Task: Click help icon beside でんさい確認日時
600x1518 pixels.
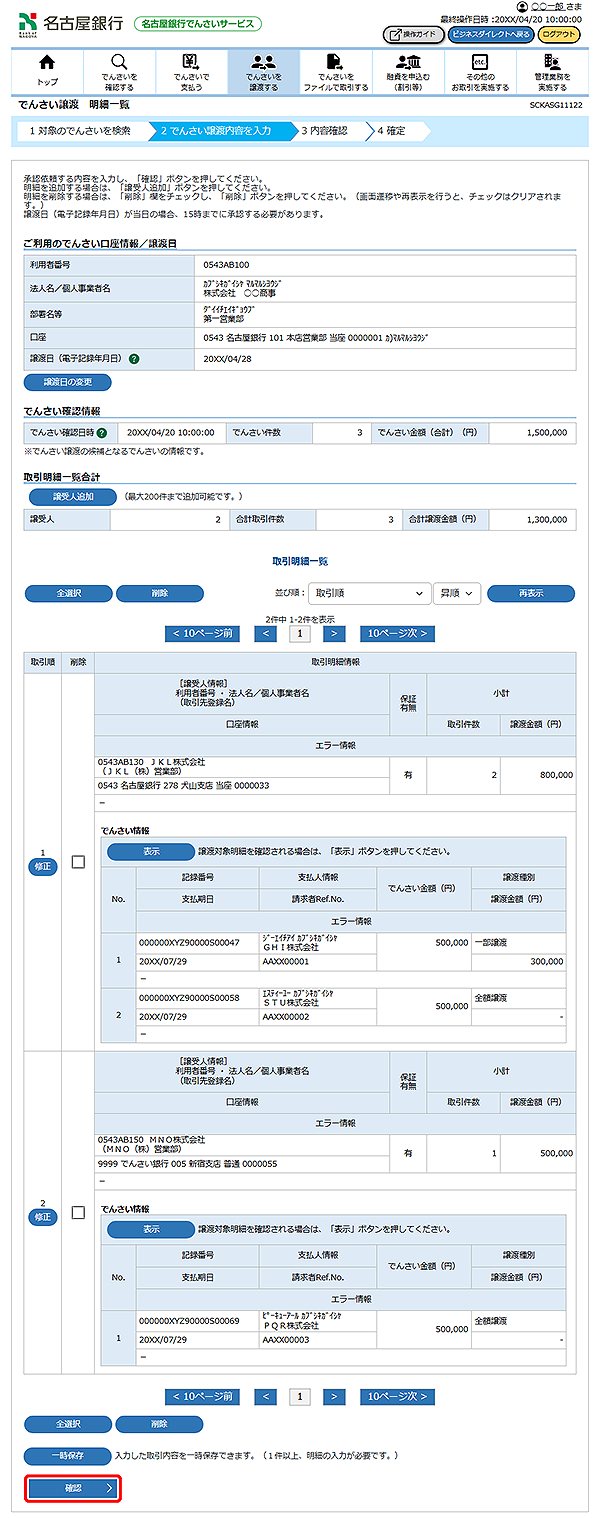Action: pos(102,433)
